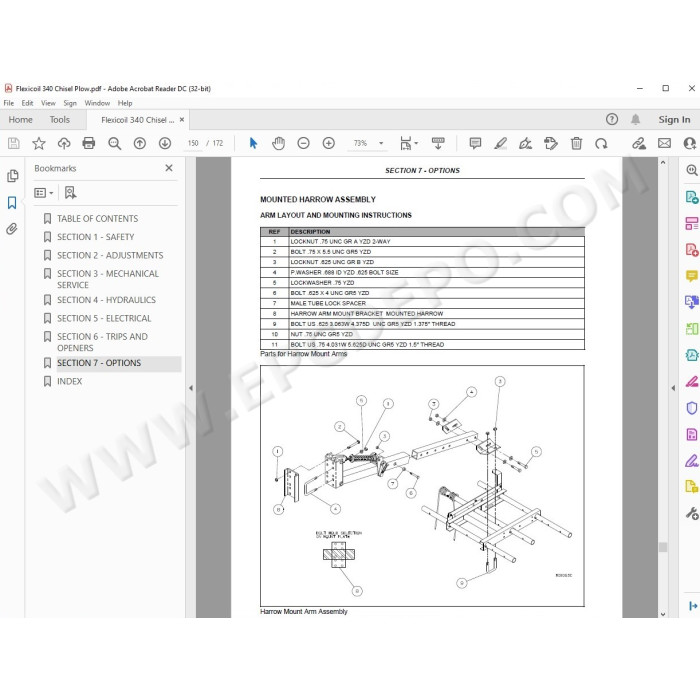Open the Sign document pen tool
This screenshot has width=700, height=700.
pyautogui.click(x=525, y=143)
